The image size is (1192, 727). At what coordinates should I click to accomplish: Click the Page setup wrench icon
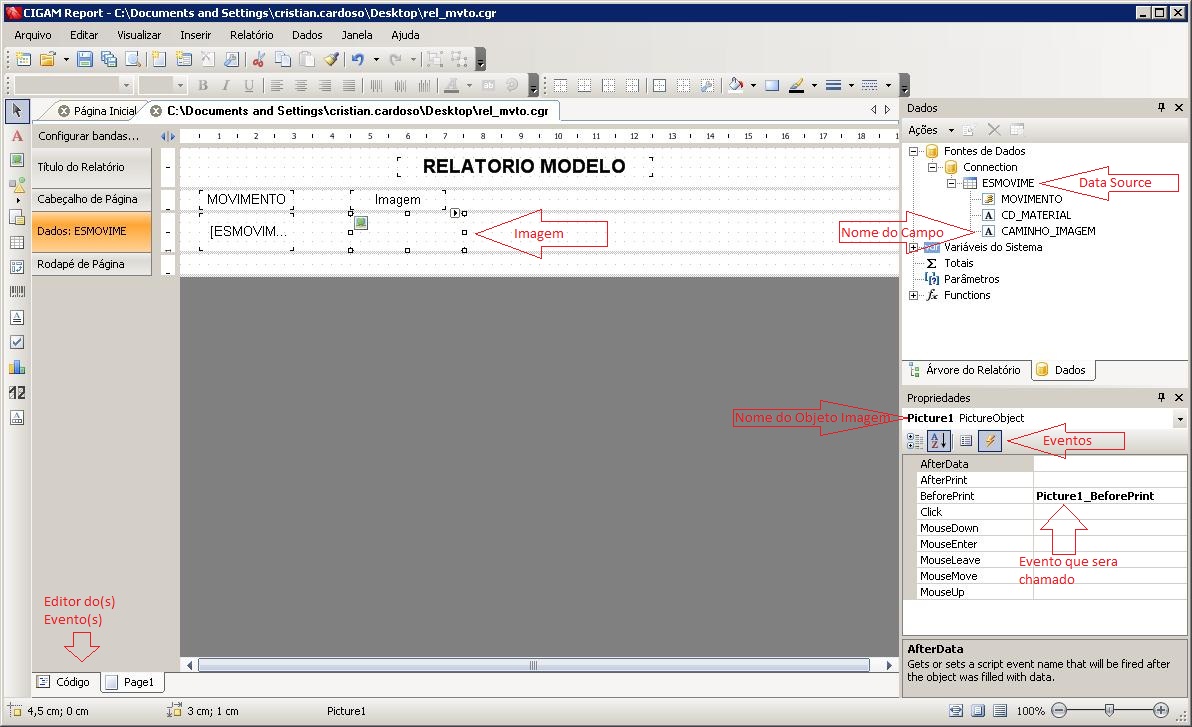[231, 59]
